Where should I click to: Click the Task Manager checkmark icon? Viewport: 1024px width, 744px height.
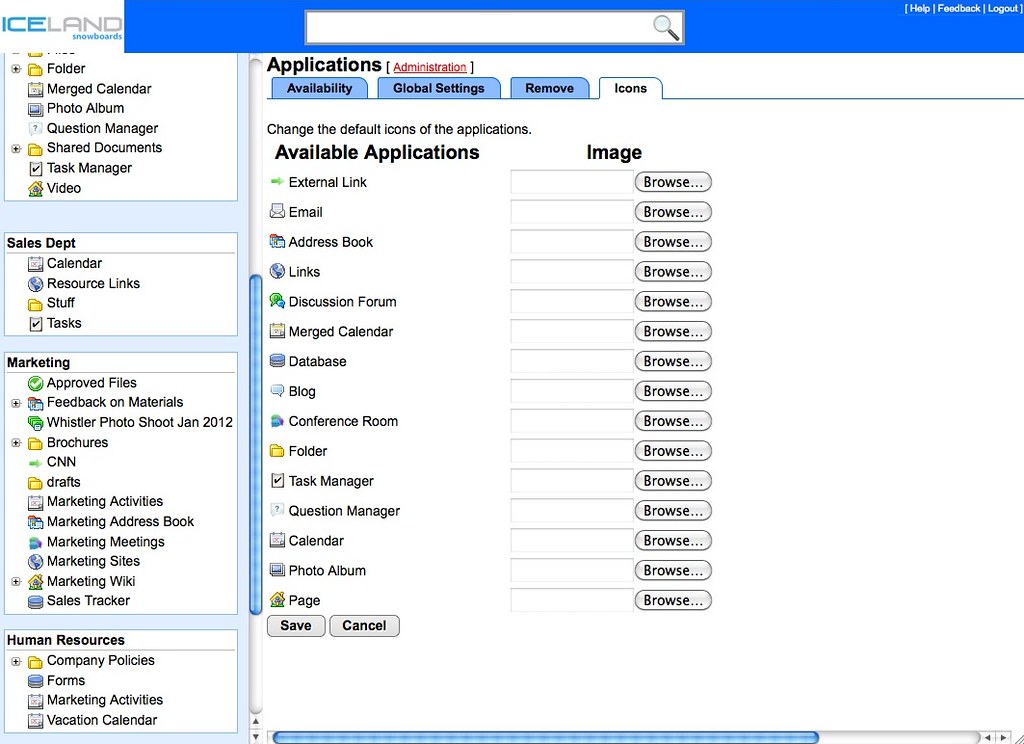(275, 481)
